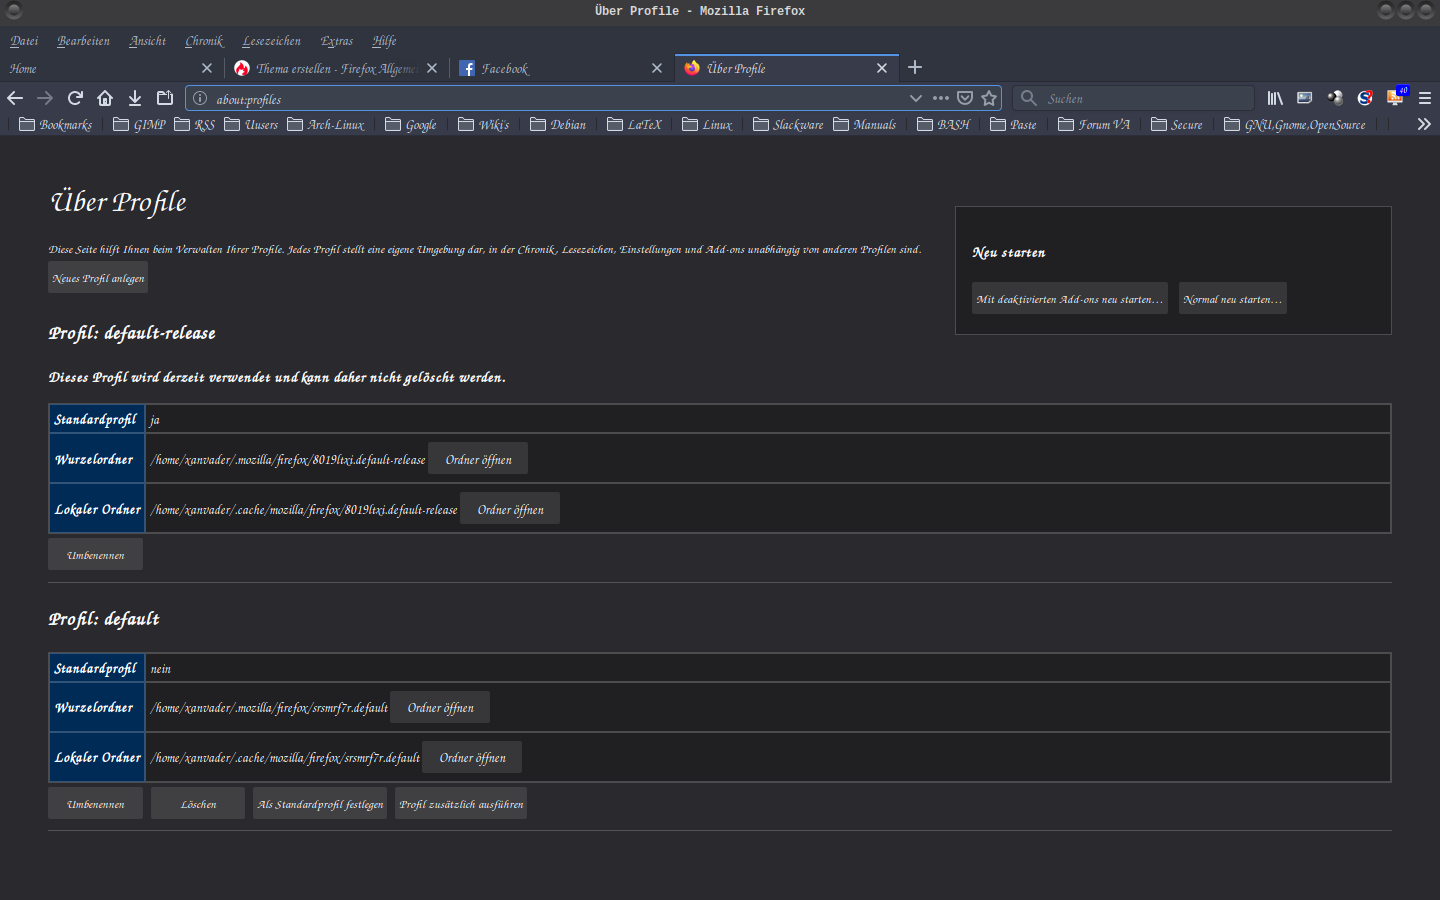
Task: Open the Library view icon
Action: [x=1275, y=98]
